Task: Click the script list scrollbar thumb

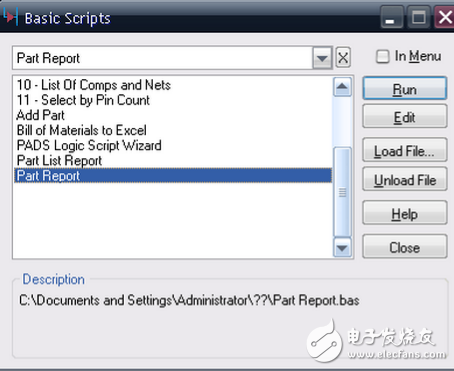Action: click(342, 192)
